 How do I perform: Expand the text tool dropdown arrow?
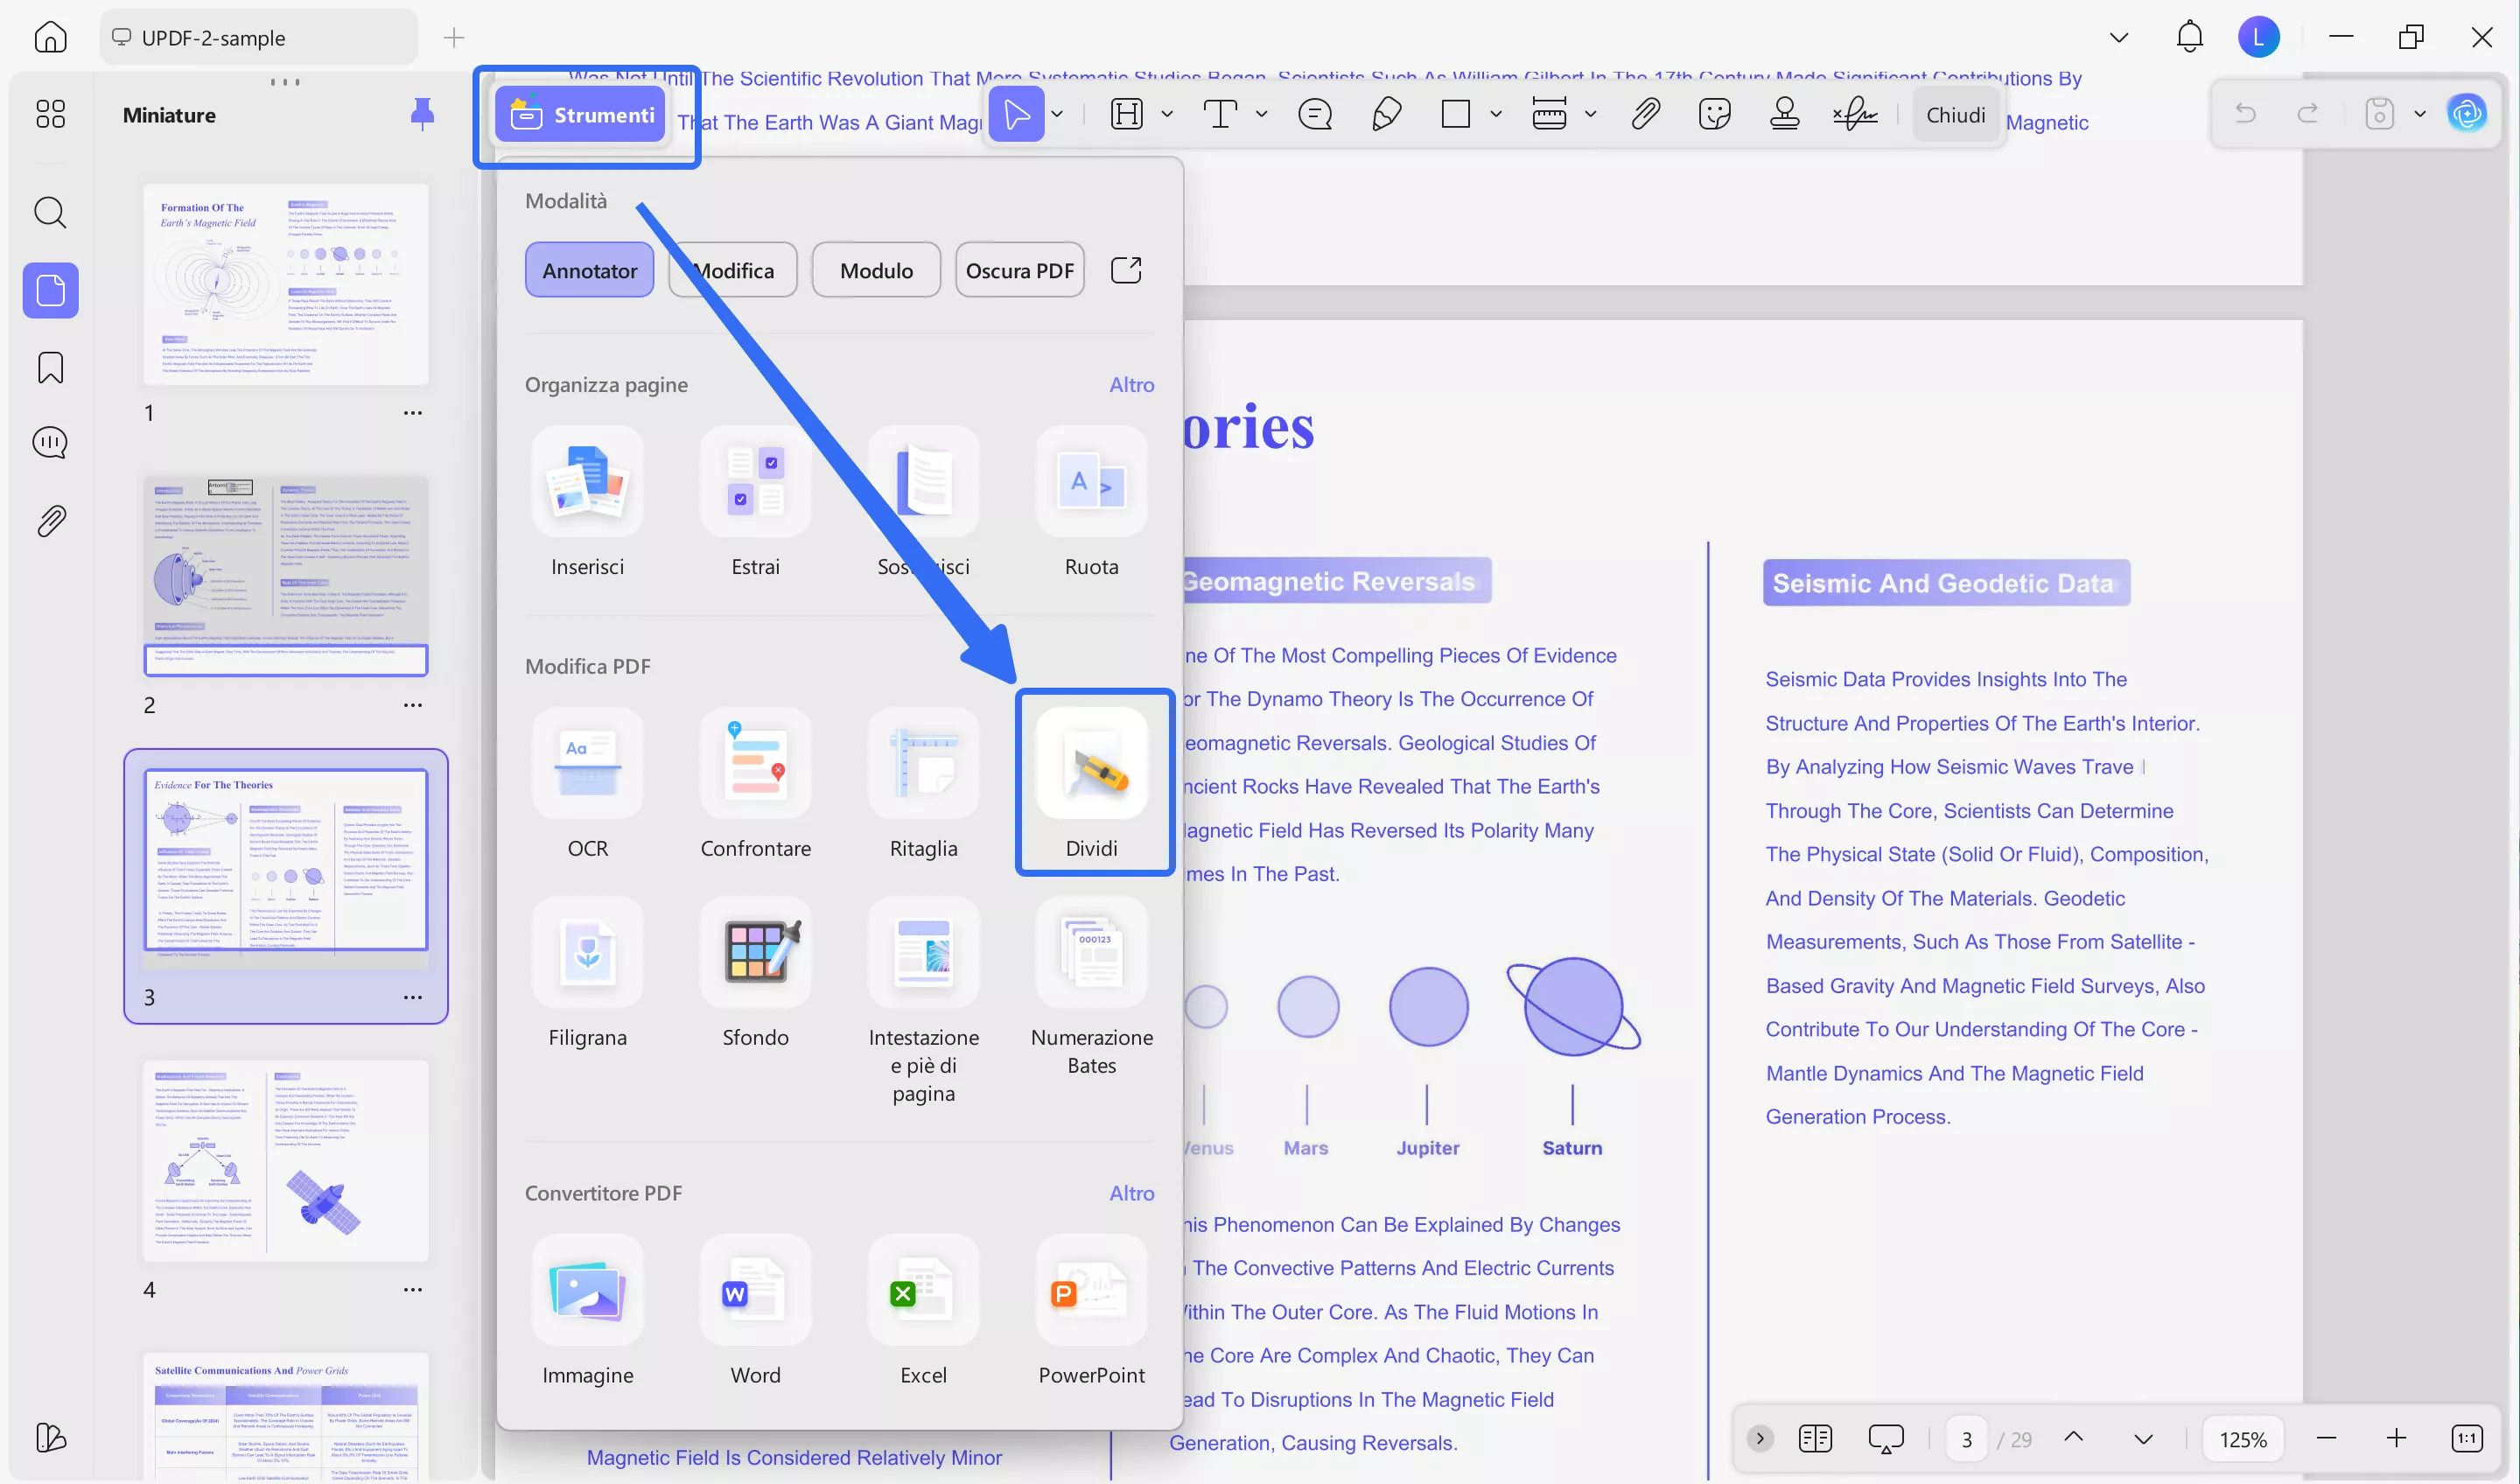tap(1261, 114)
